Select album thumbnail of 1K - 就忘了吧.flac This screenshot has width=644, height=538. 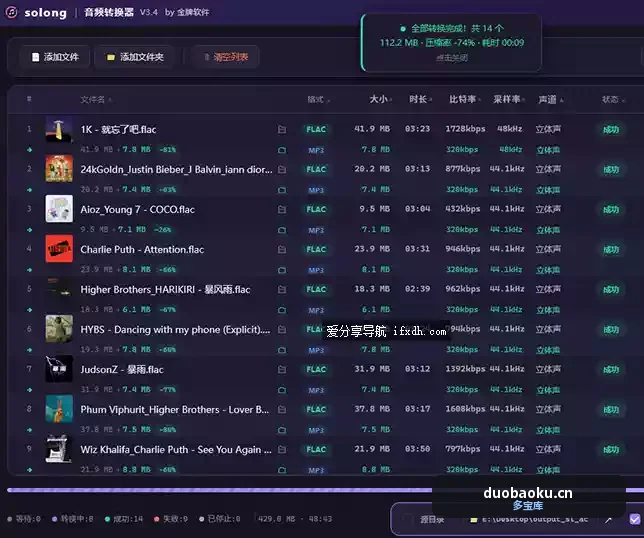point(59,129)
